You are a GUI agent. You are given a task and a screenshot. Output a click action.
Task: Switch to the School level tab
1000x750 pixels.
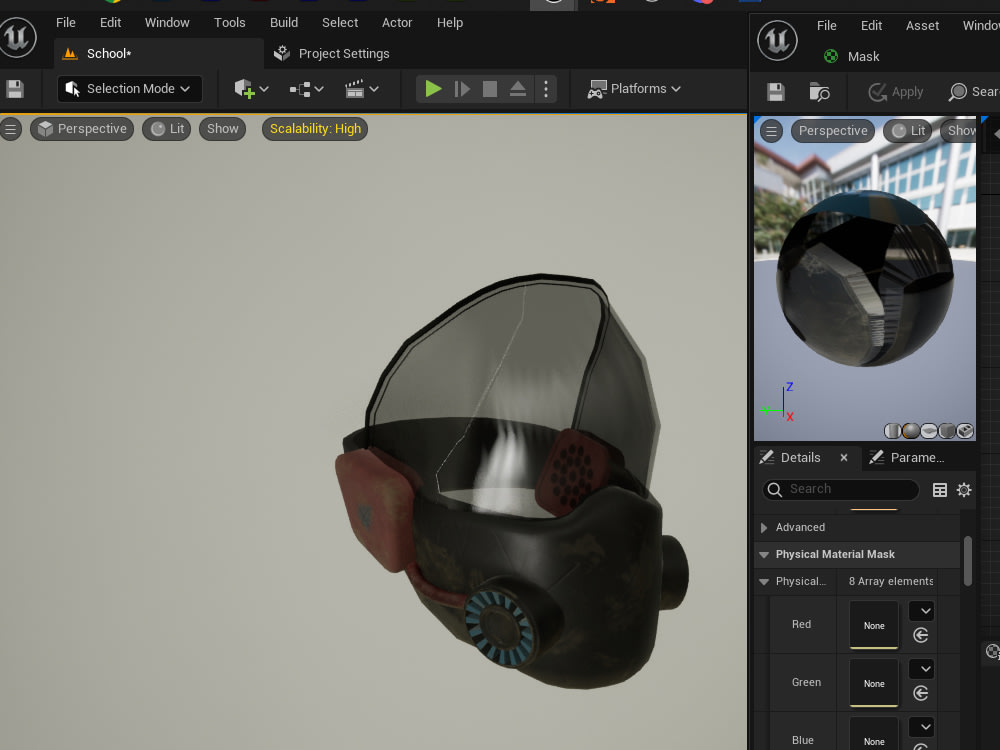159,54
